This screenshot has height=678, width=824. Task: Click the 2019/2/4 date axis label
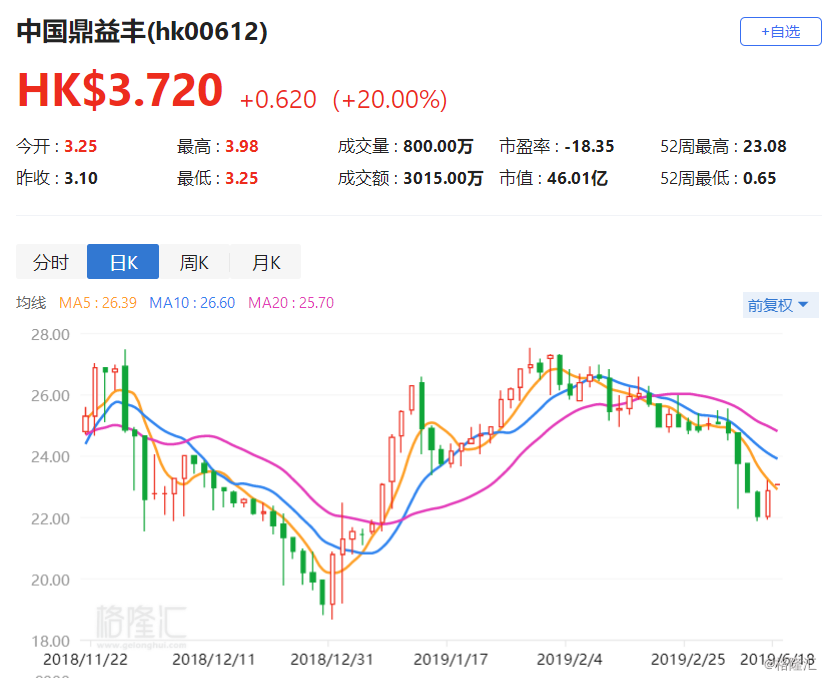click(x=569, y=659)
